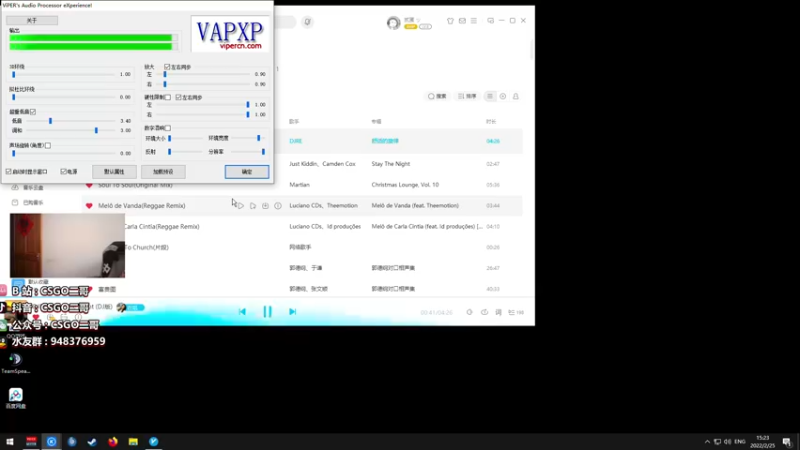Add Melô de Vanda to playlist icon
Screen dimensions: 800x450
coord(253,206)
